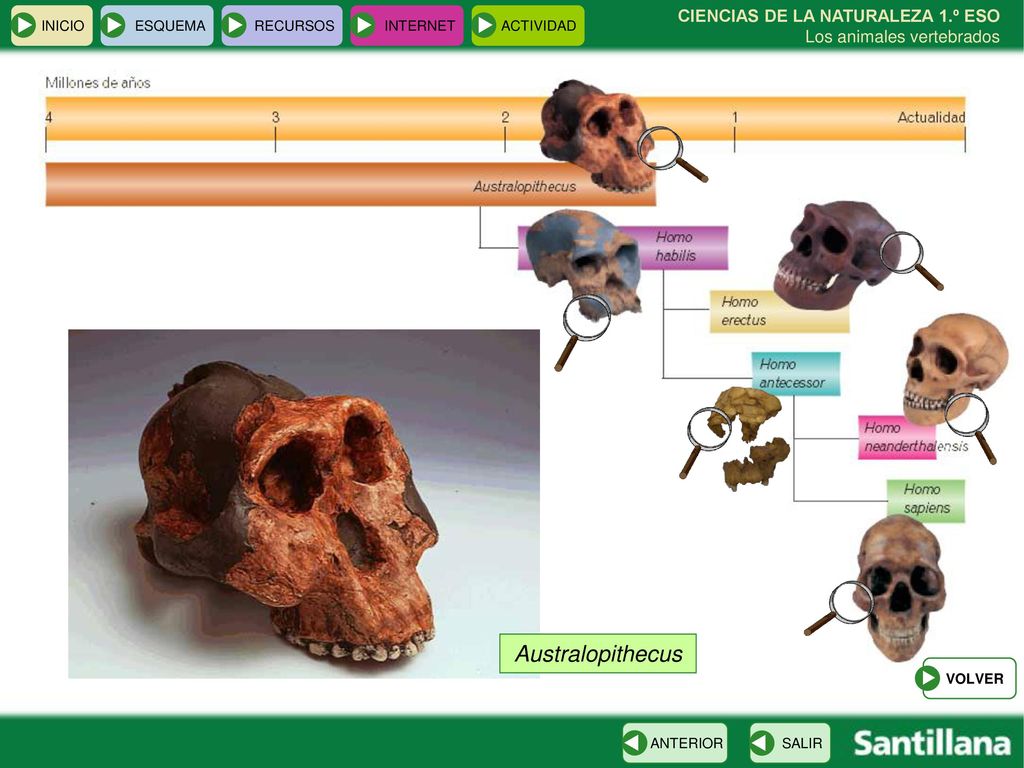Click the Millones de años label
1024x768 pixels.
coord(98,83)
